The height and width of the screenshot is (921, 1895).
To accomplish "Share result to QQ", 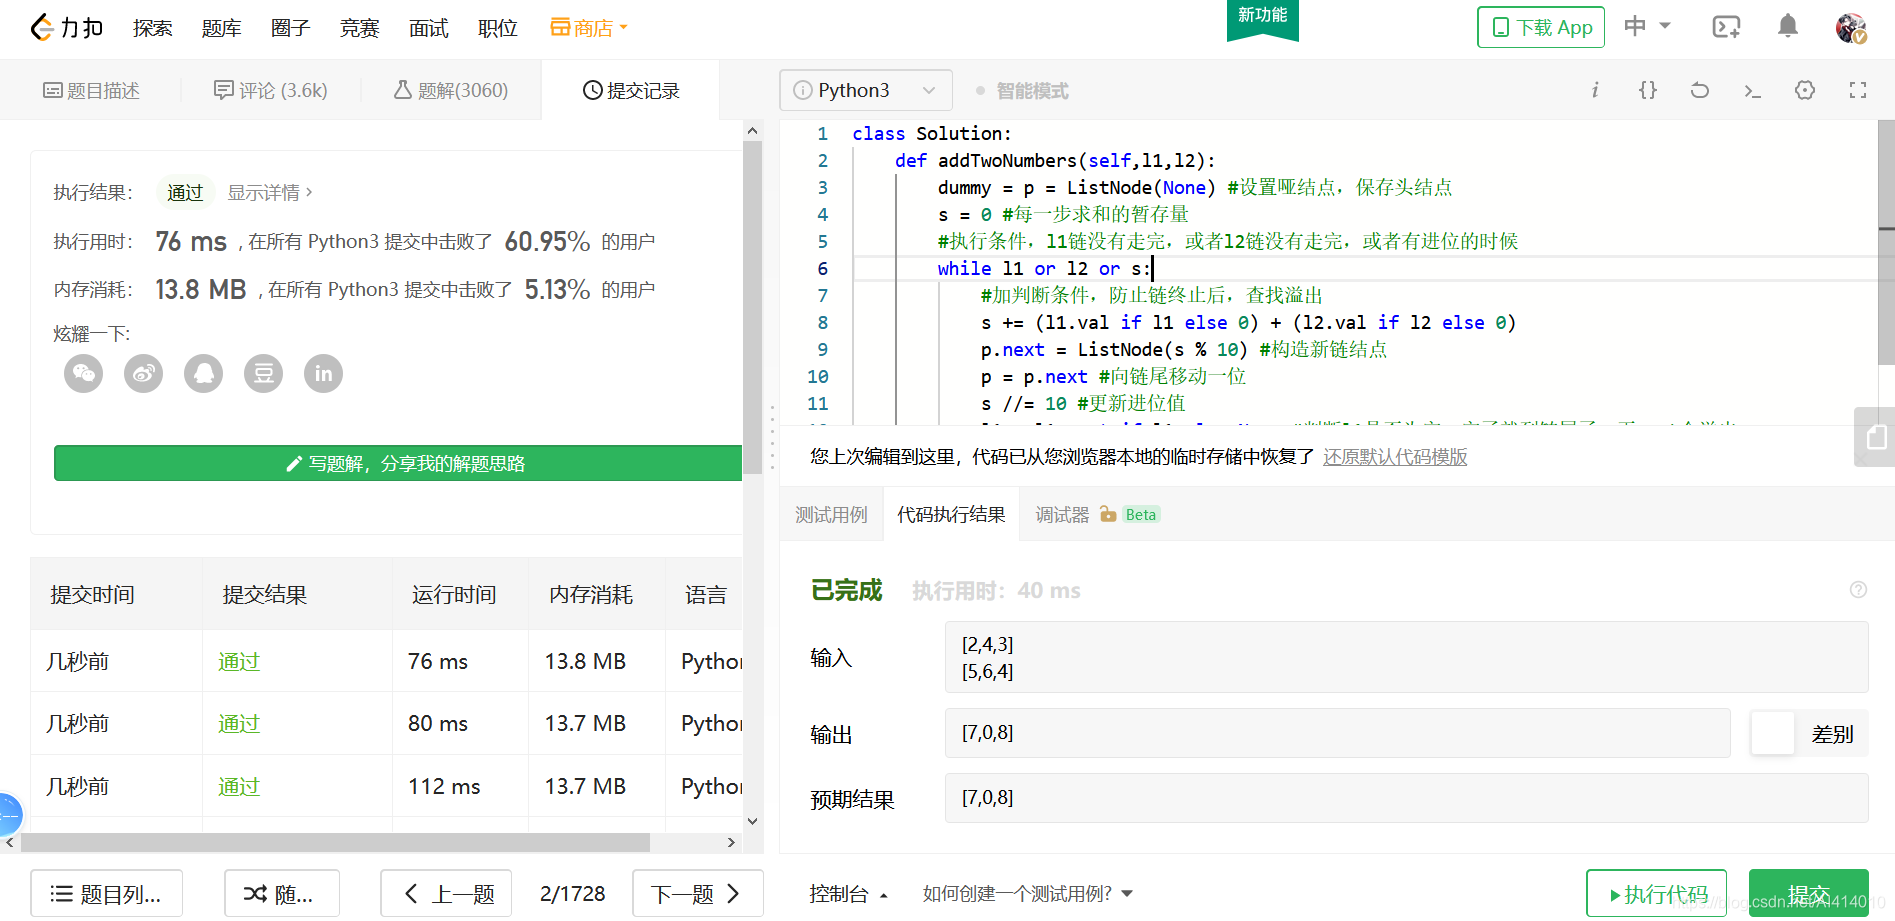I will tap(203, 374).
